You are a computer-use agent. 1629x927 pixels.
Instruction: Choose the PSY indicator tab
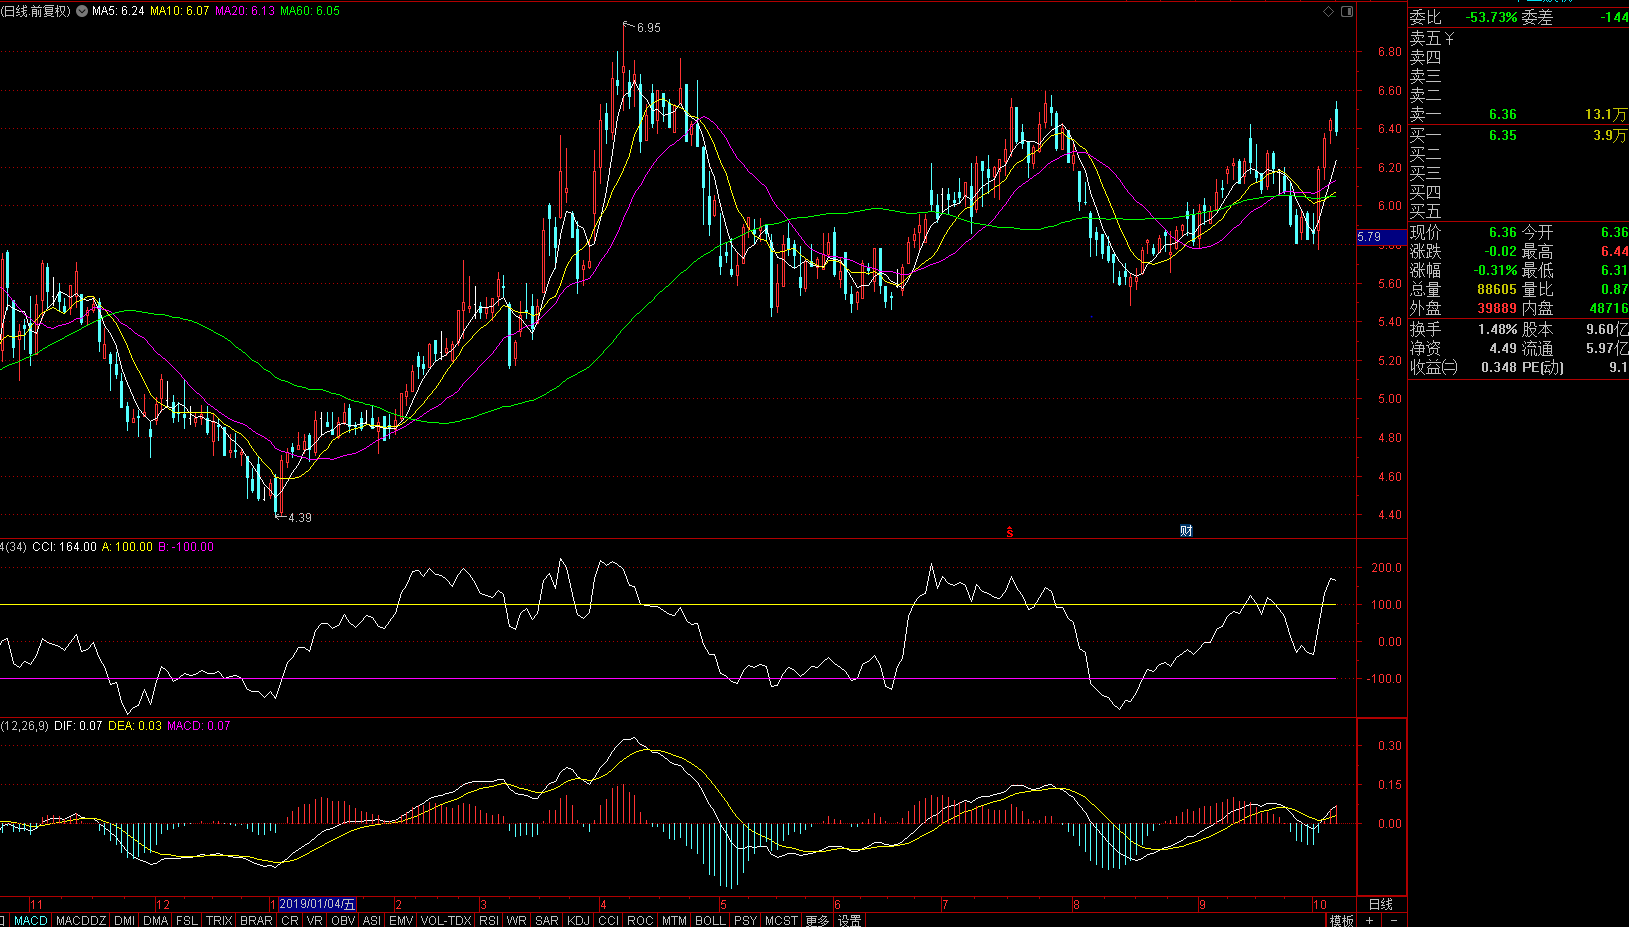pos(746,920)
